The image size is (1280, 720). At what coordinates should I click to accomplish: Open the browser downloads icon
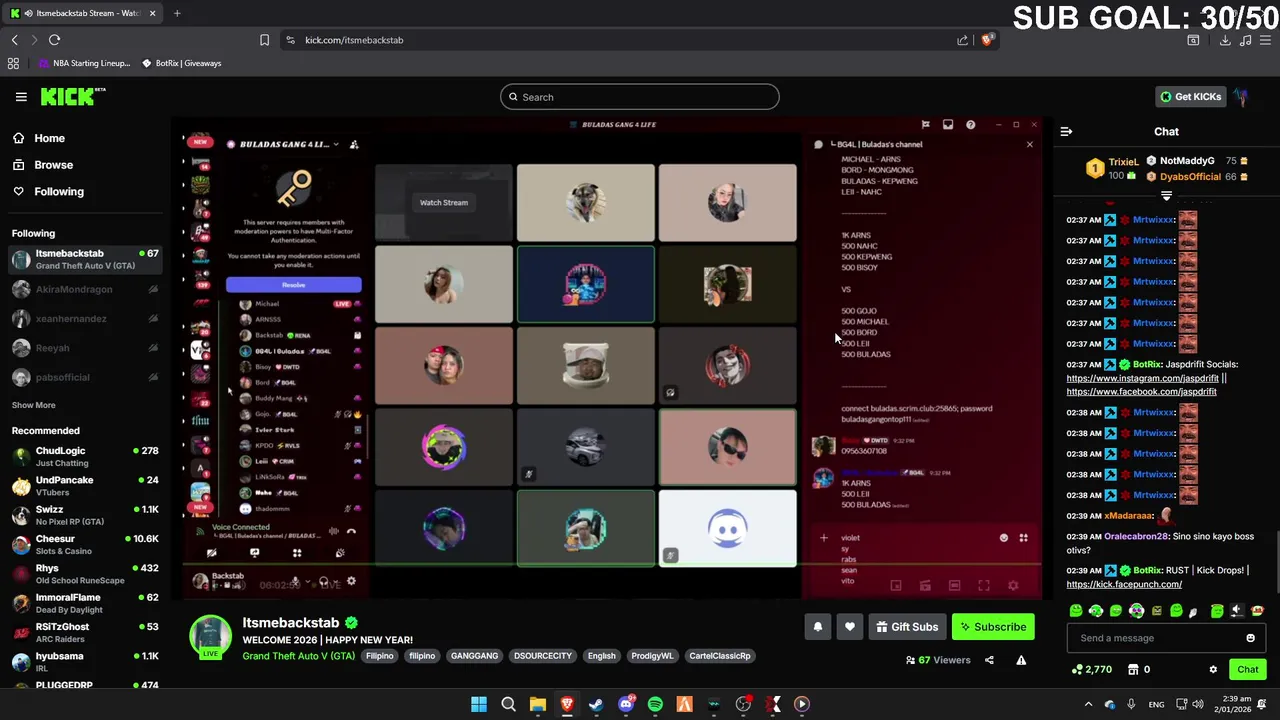coord(1224,40)
